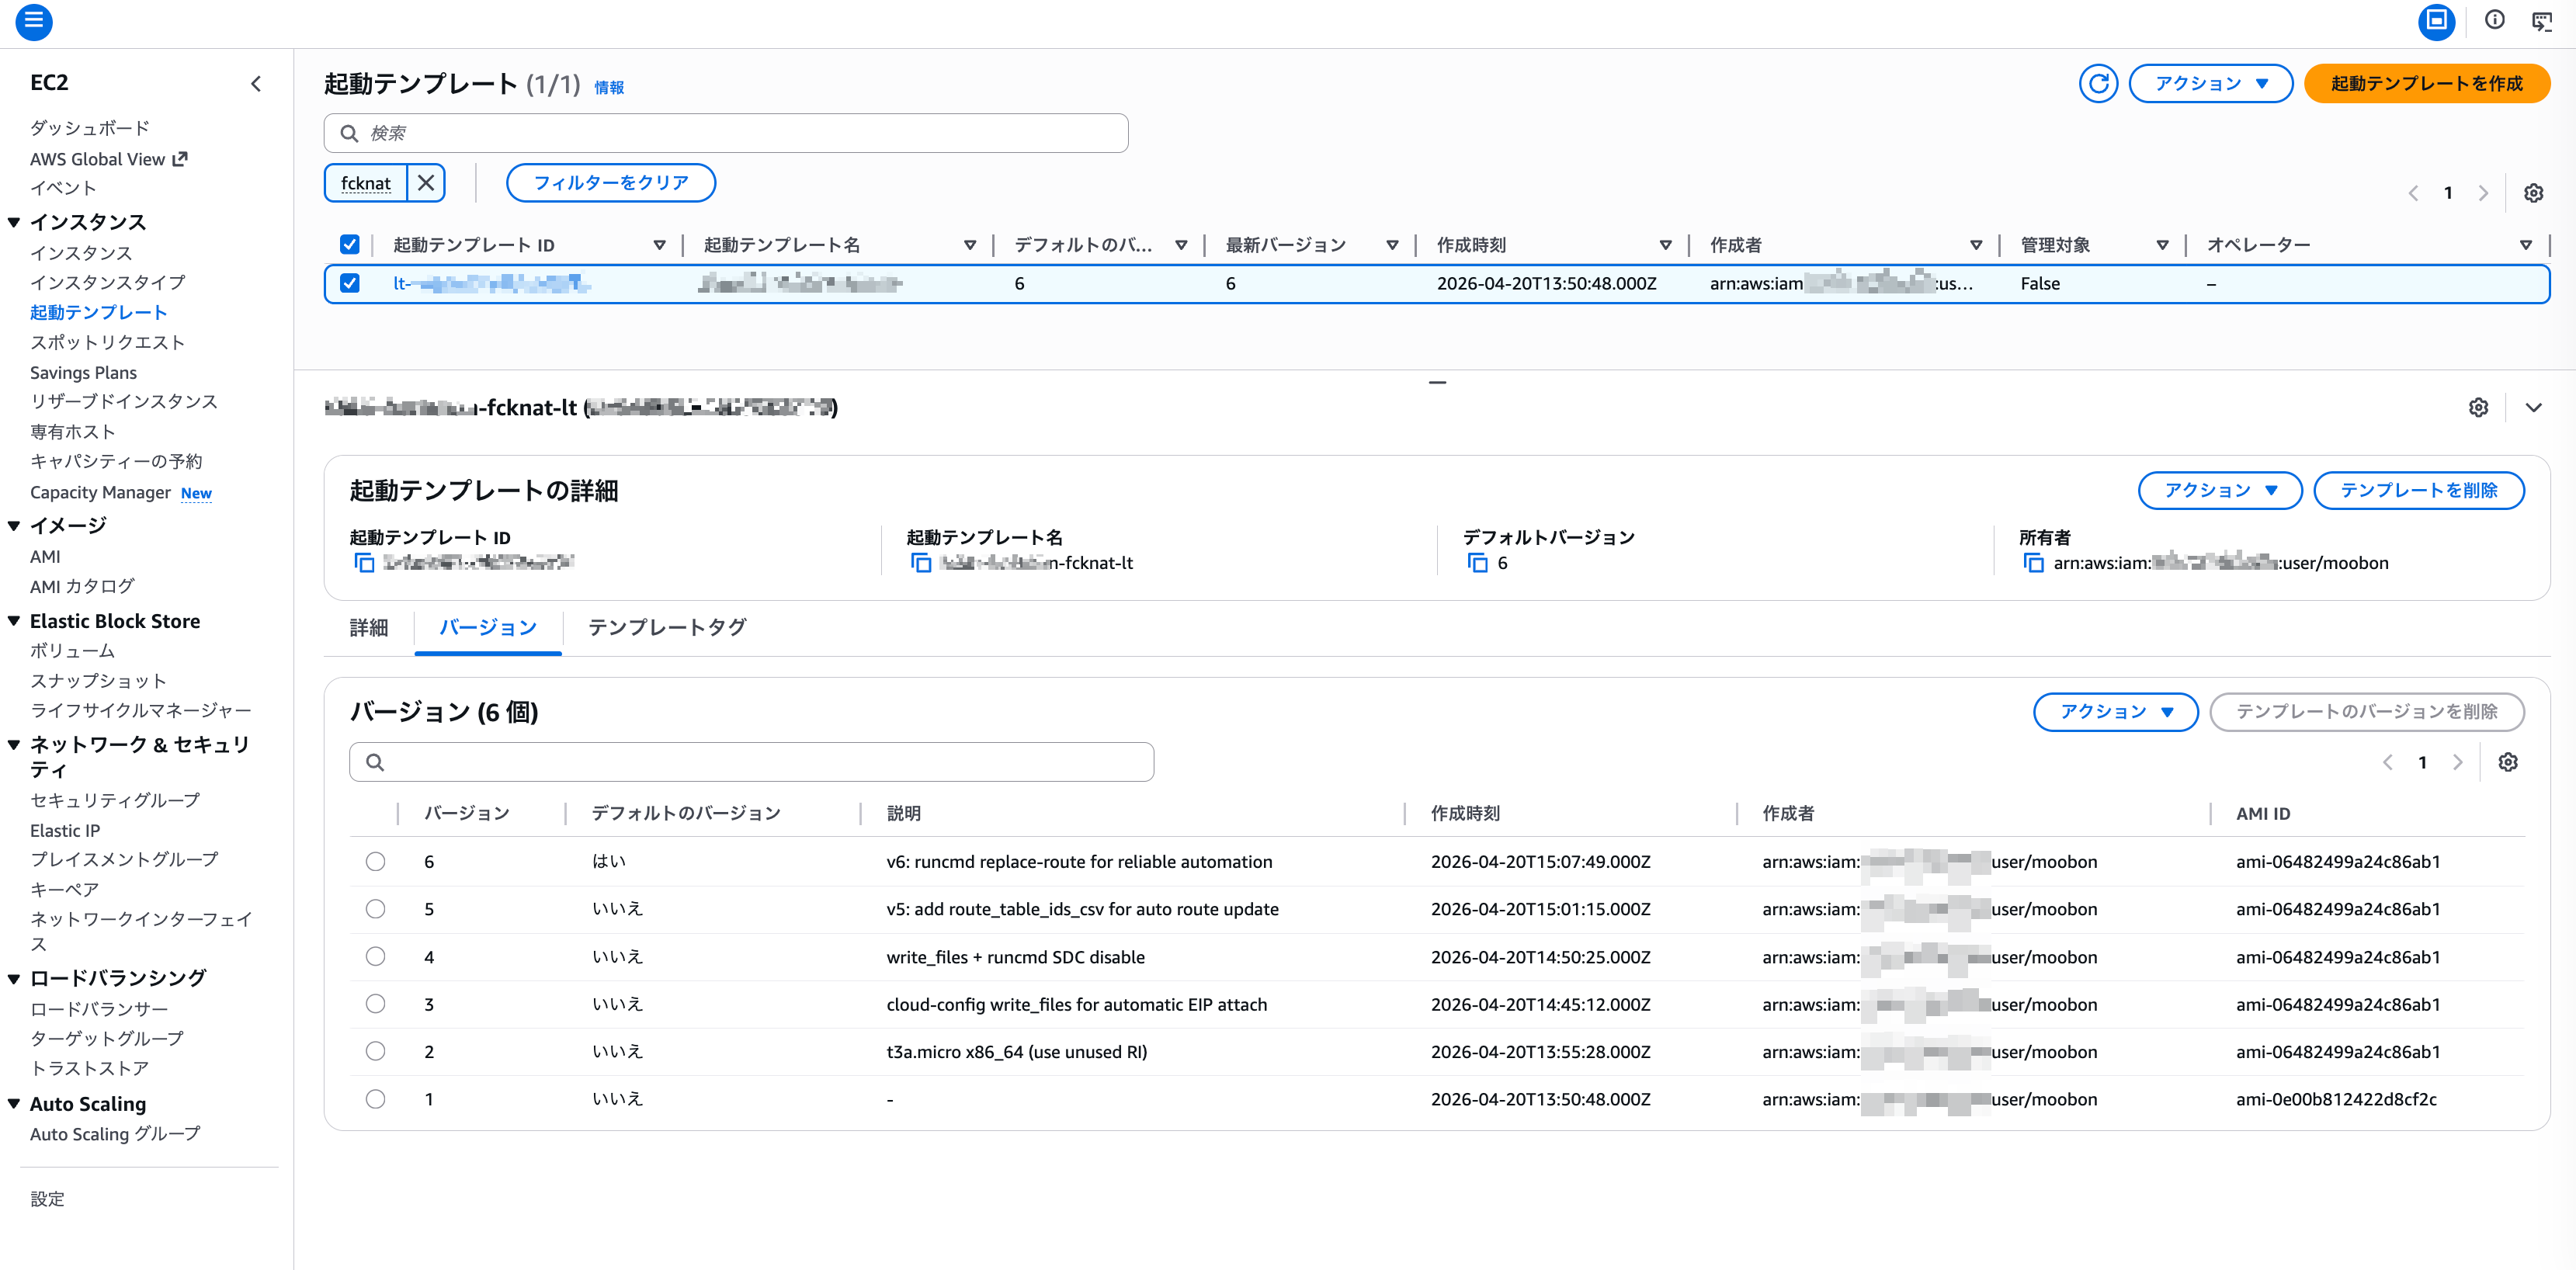Uncheck the fcknat launch template row checkbox
2576x1270 pixels.
click(349, 283)
